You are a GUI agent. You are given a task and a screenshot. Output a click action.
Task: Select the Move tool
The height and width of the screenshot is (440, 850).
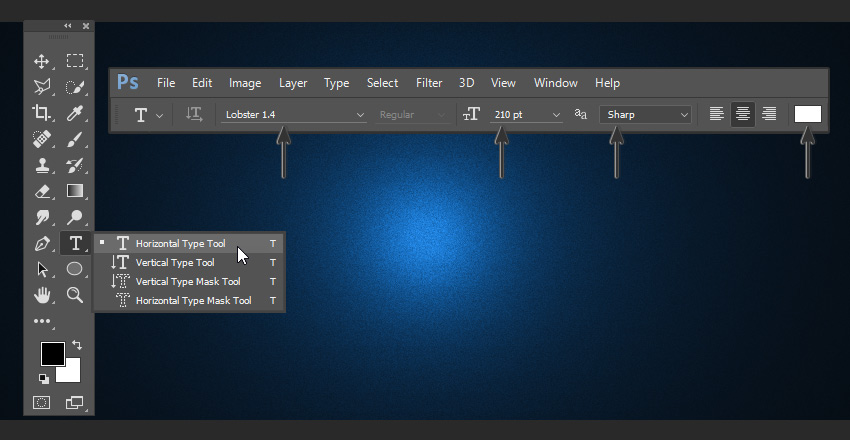pos(42,61)
